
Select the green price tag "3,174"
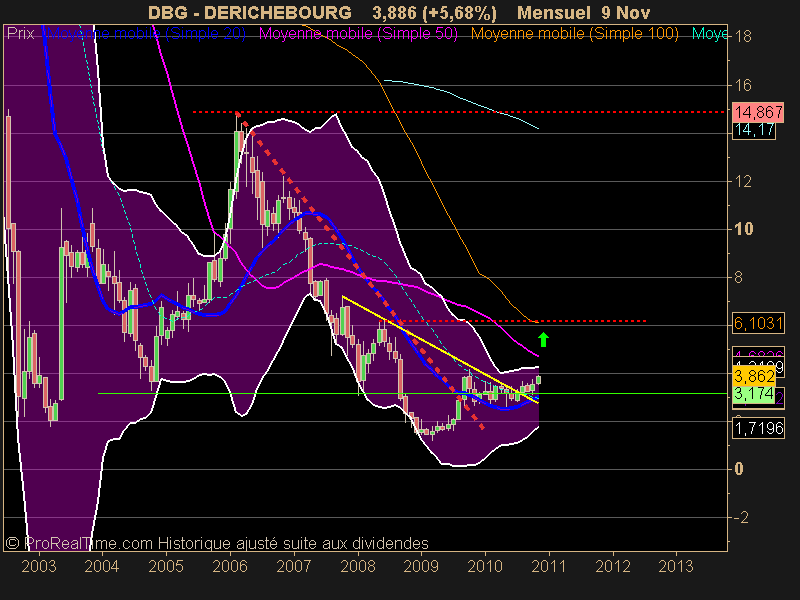[x=754, y=394]
